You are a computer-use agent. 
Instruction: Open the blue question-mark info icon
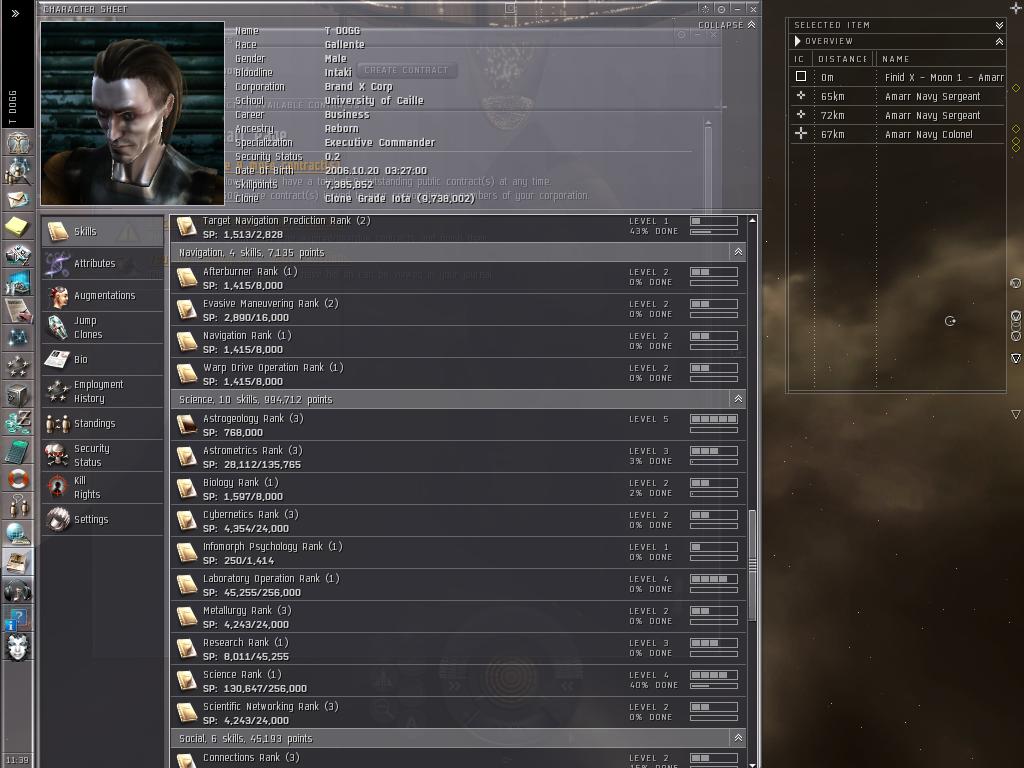pos(18,619)
